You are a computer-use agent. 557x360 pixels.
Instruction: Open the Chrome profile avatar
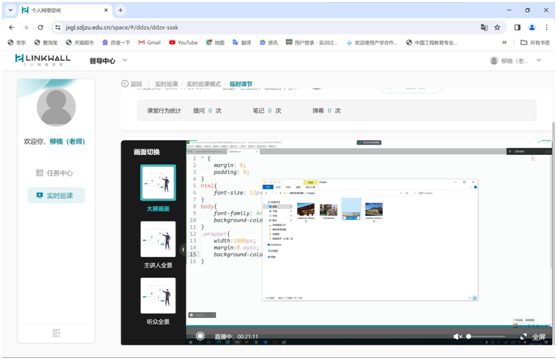[532, 27]
